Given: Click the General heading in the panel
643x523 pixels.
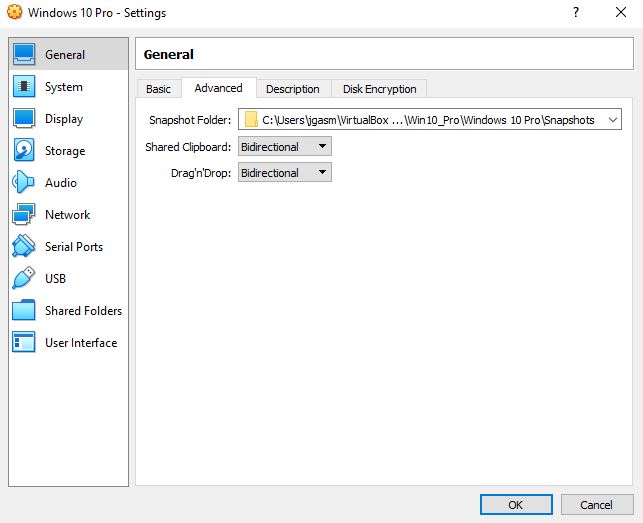Looking at the screenshot, I should click(169, 54).
